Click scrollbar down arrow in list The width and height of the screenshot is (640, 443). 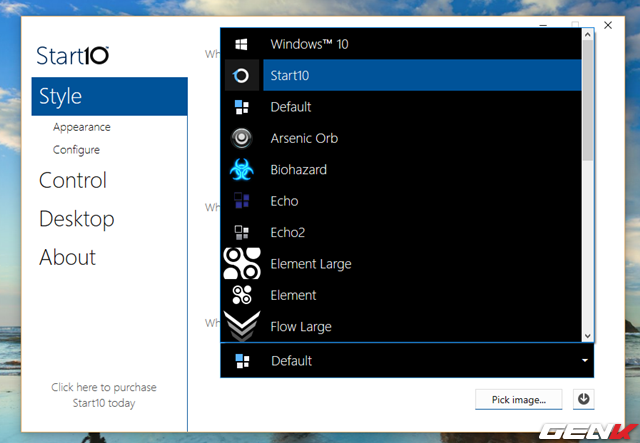tap(588, 336)
